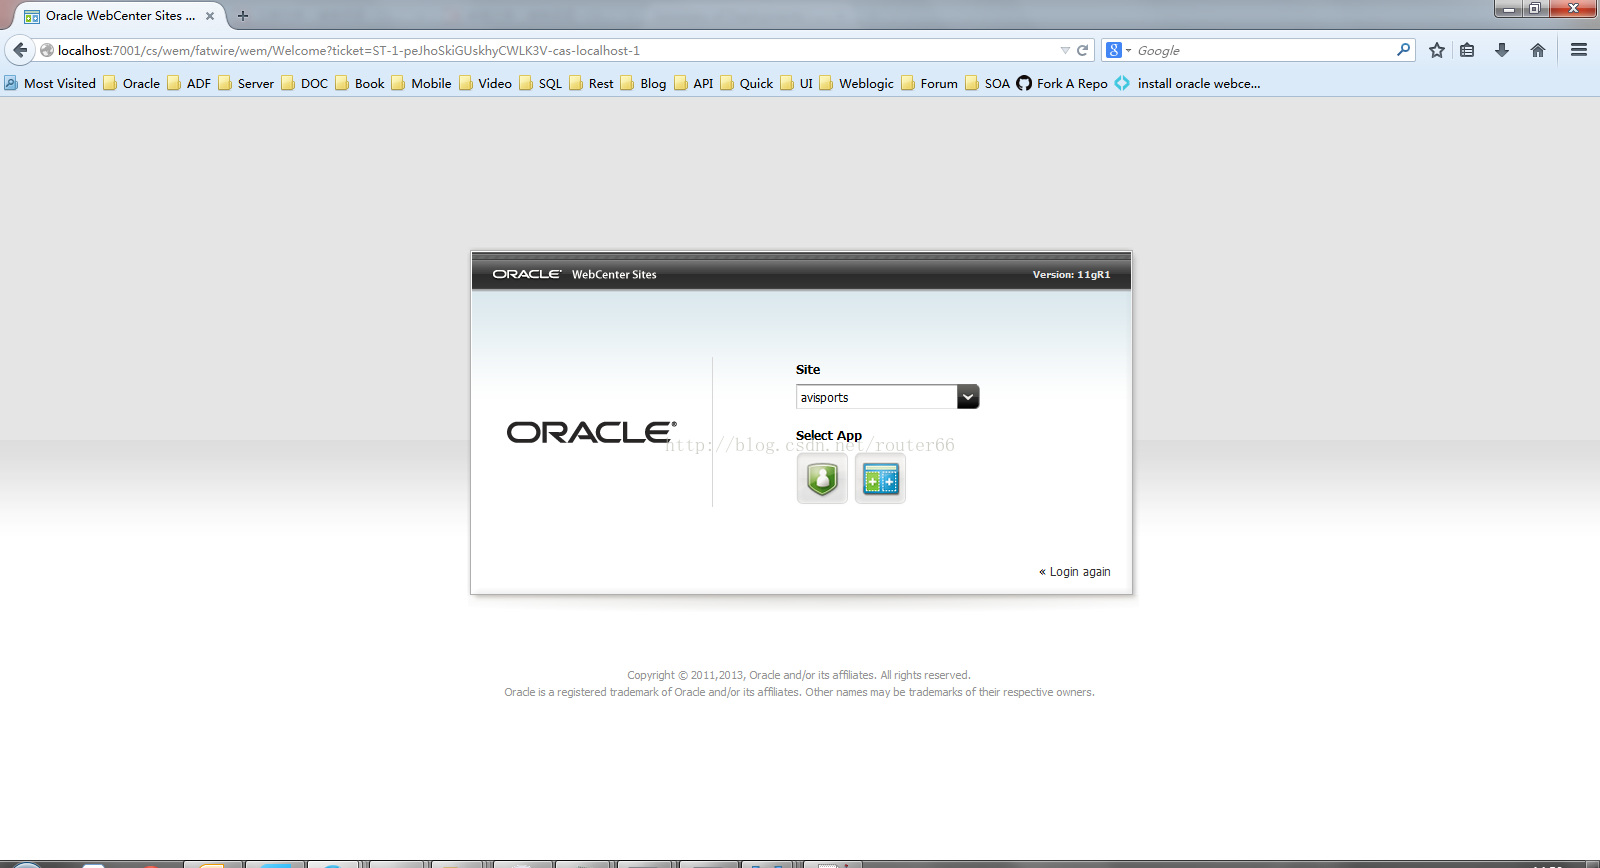This screenshot has height=868, width=1600.
Task: Open the Admin app shield icon
Action: pos(822,479)
